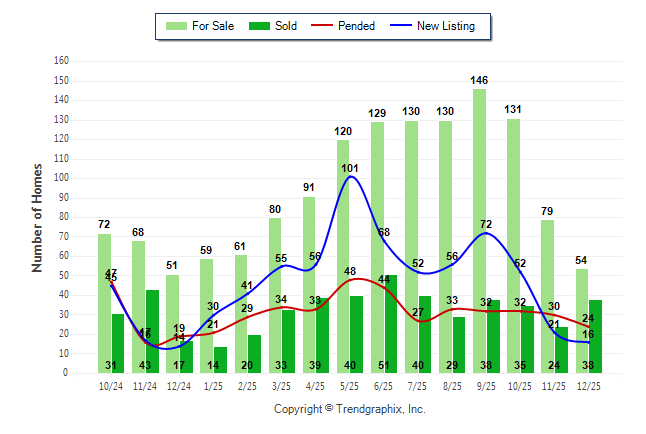
Task: Click the 160 gridline value on y-axis
Action: (61, 61)
